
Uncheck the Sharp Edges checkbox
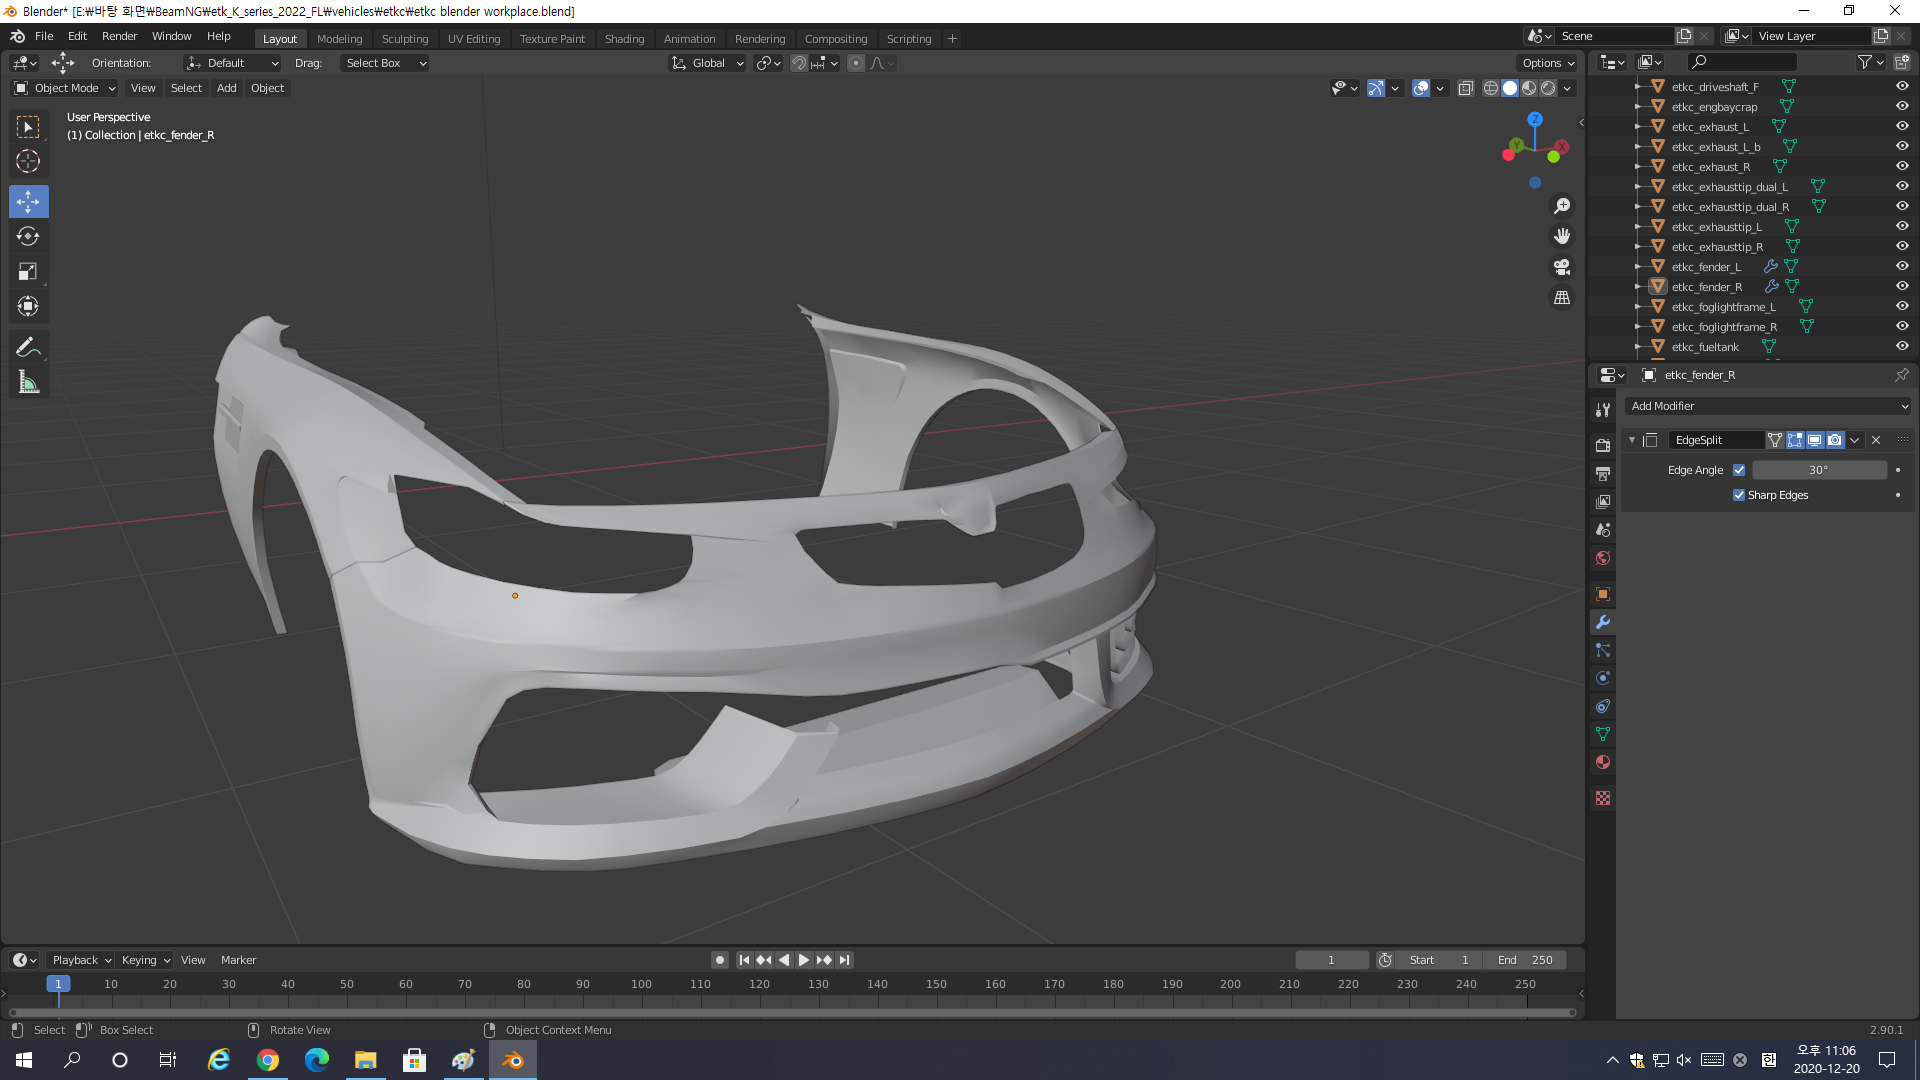pyautogui.click(x=1739, y=495)
